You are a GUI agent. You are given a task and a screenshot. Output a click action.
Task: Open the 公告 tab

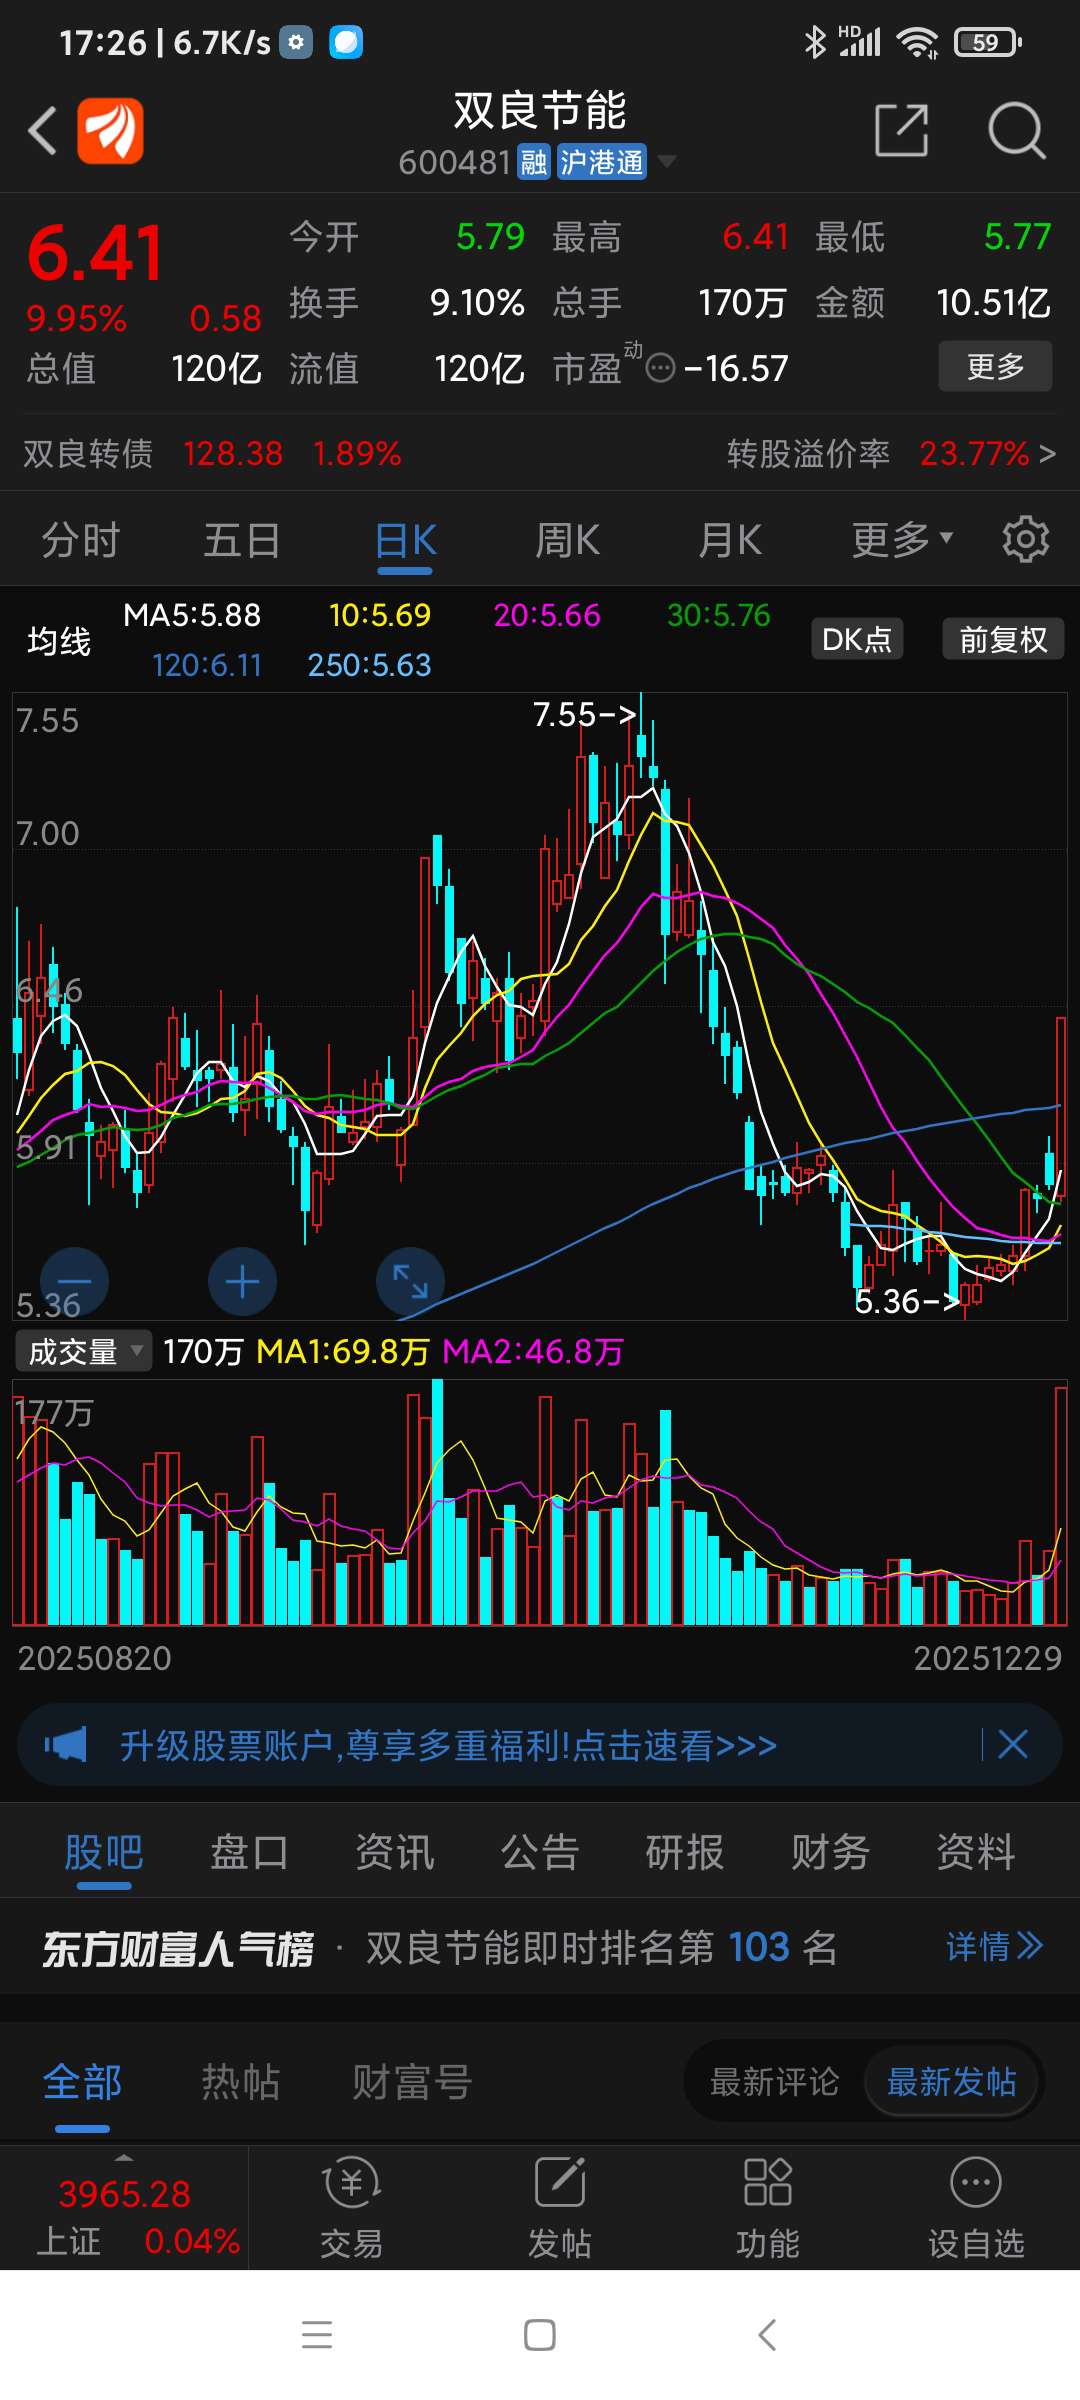[540, 1852]
